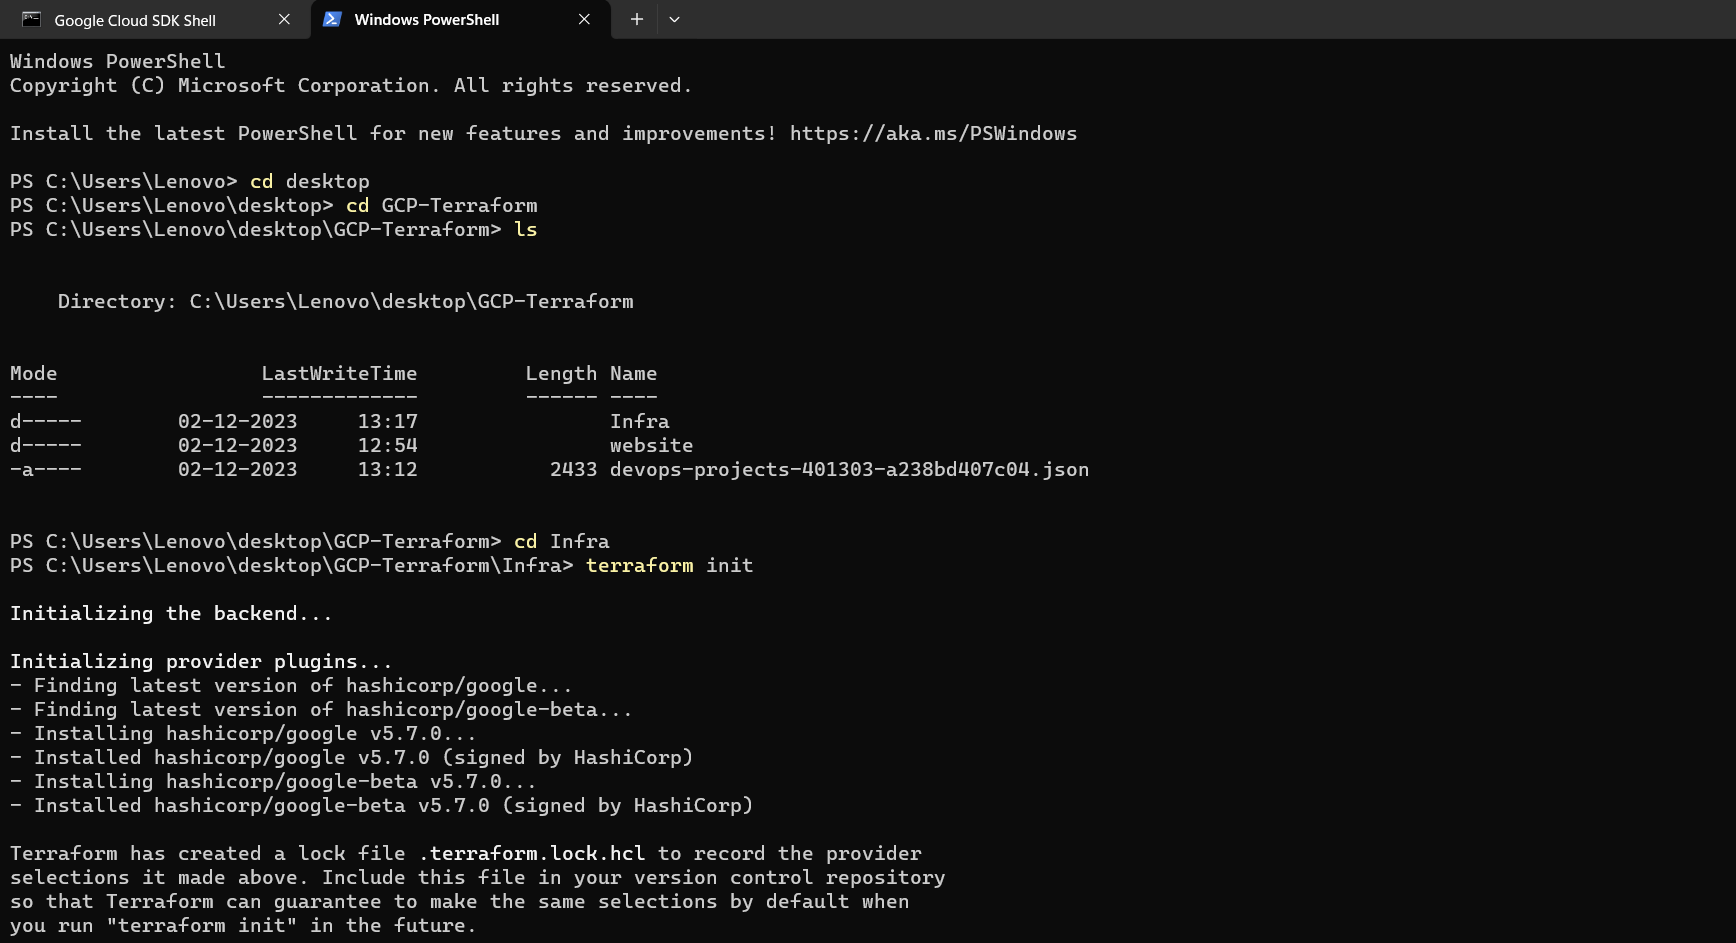Image resolution: width=1736 pixels, height=943 pixels.
Task: Open the aka.ms/PSWindows link
Action: [x=933, y=134]
